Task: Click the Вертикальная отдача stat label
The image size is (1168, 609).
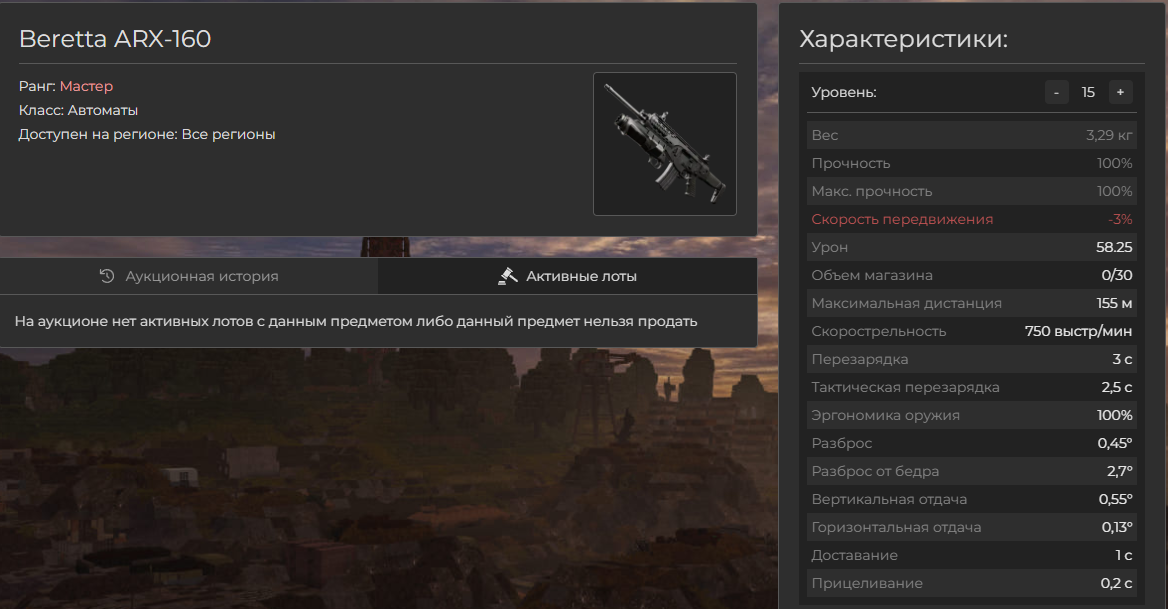Action: pyautogui.click(x=889, y=500)
